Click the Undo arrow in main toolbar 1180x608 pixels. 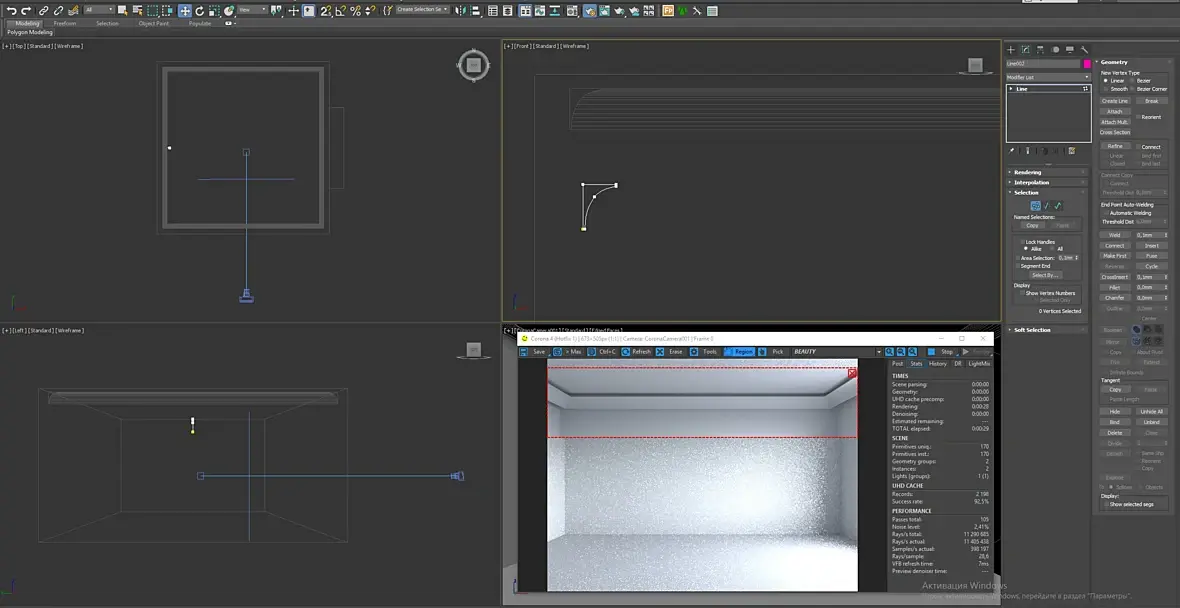11,11
